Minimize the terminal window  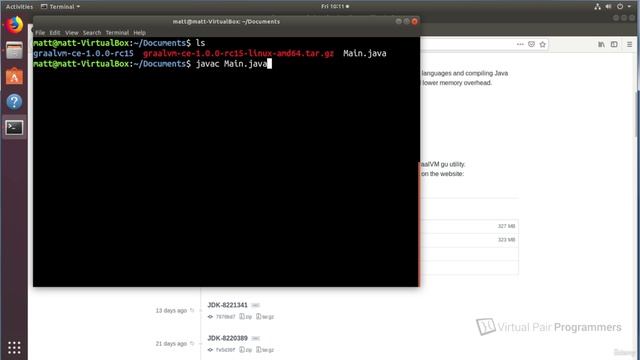click(x=399, y=21)
